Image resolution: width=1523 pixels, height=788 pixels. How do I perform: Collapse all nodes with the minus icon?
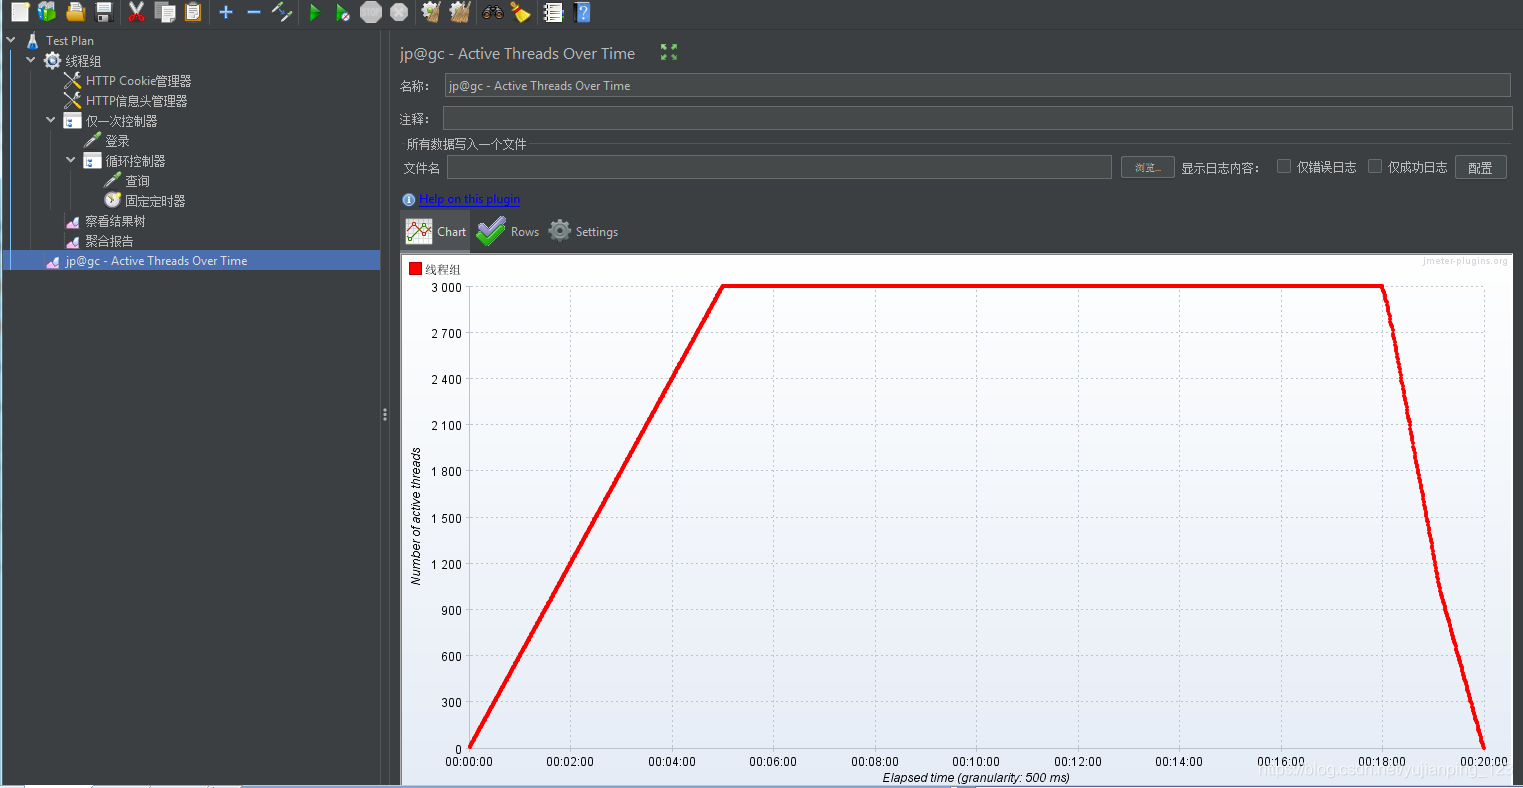(x=254, y=12)
